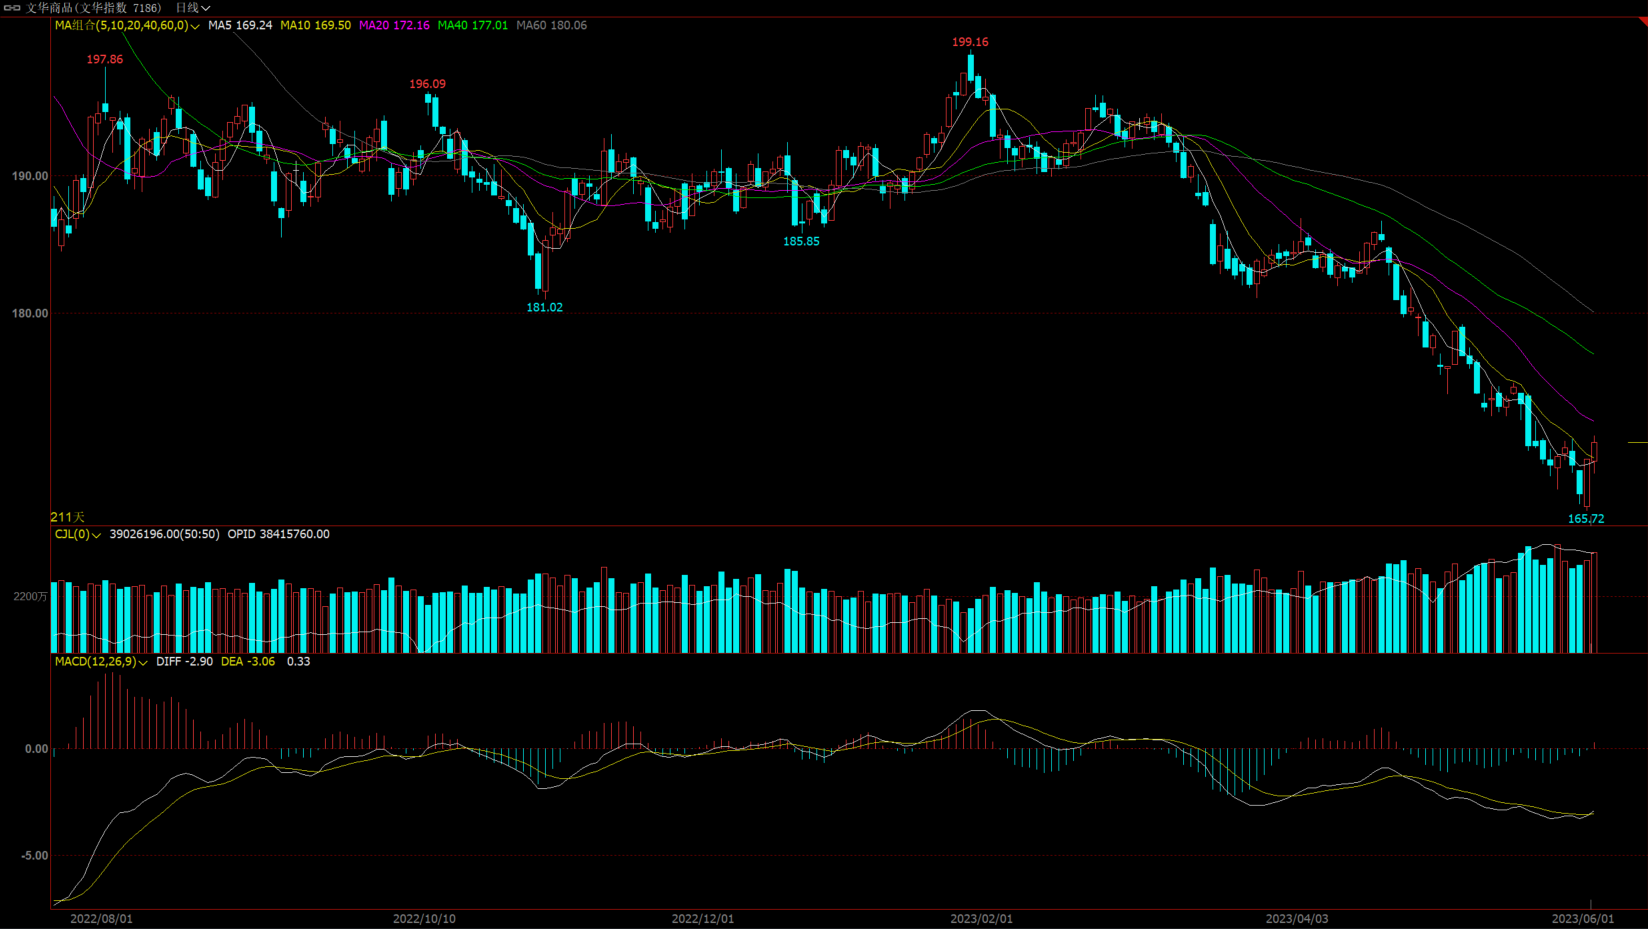Click the 185.85 low price label
The image size is (1648, 929).
[x=801, y=241]
